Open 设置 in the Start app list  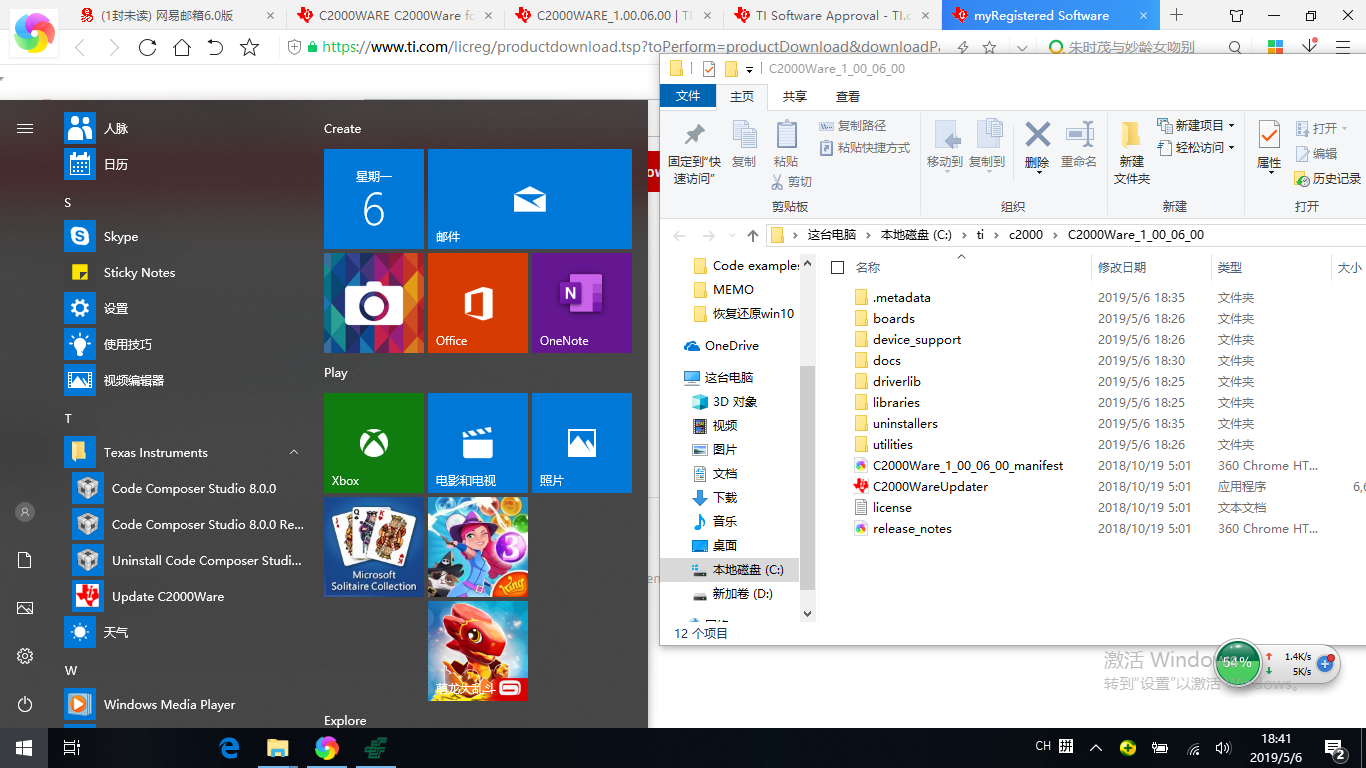(186, 308)
